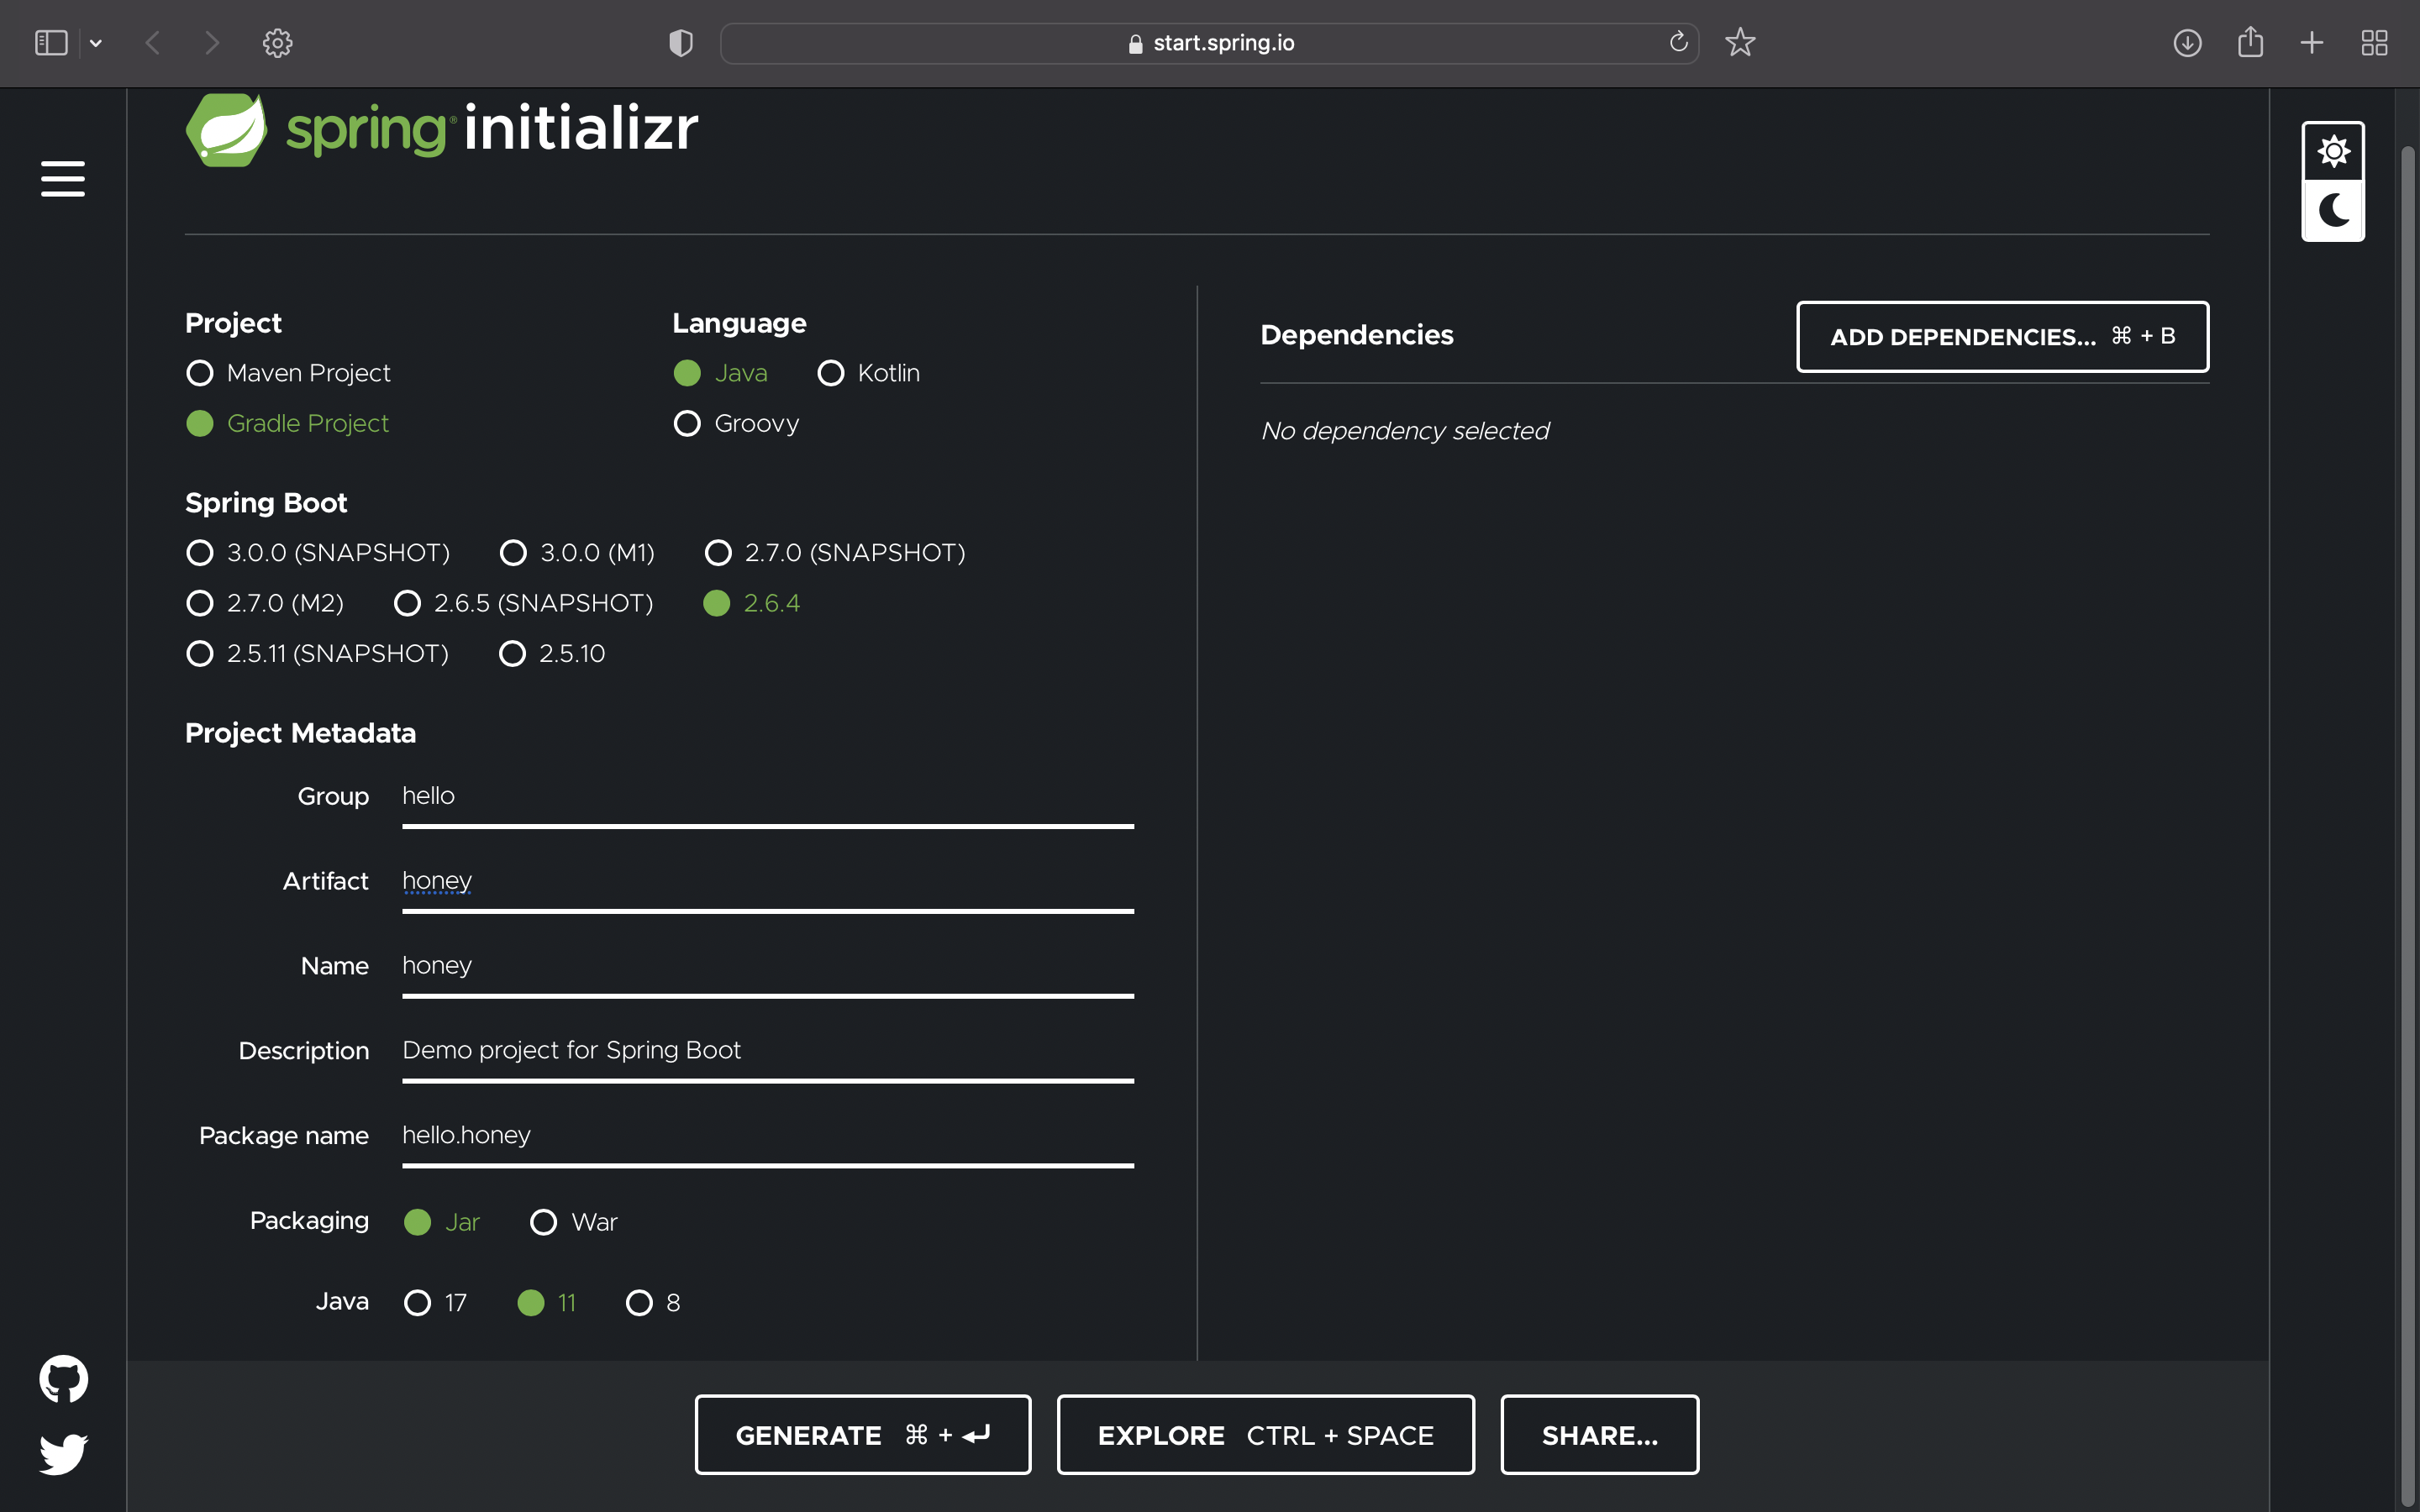Image resolution: width=2420 pixels, height=1512 pixels.
Task: Set packaging to War
Action: point(543,1222)
